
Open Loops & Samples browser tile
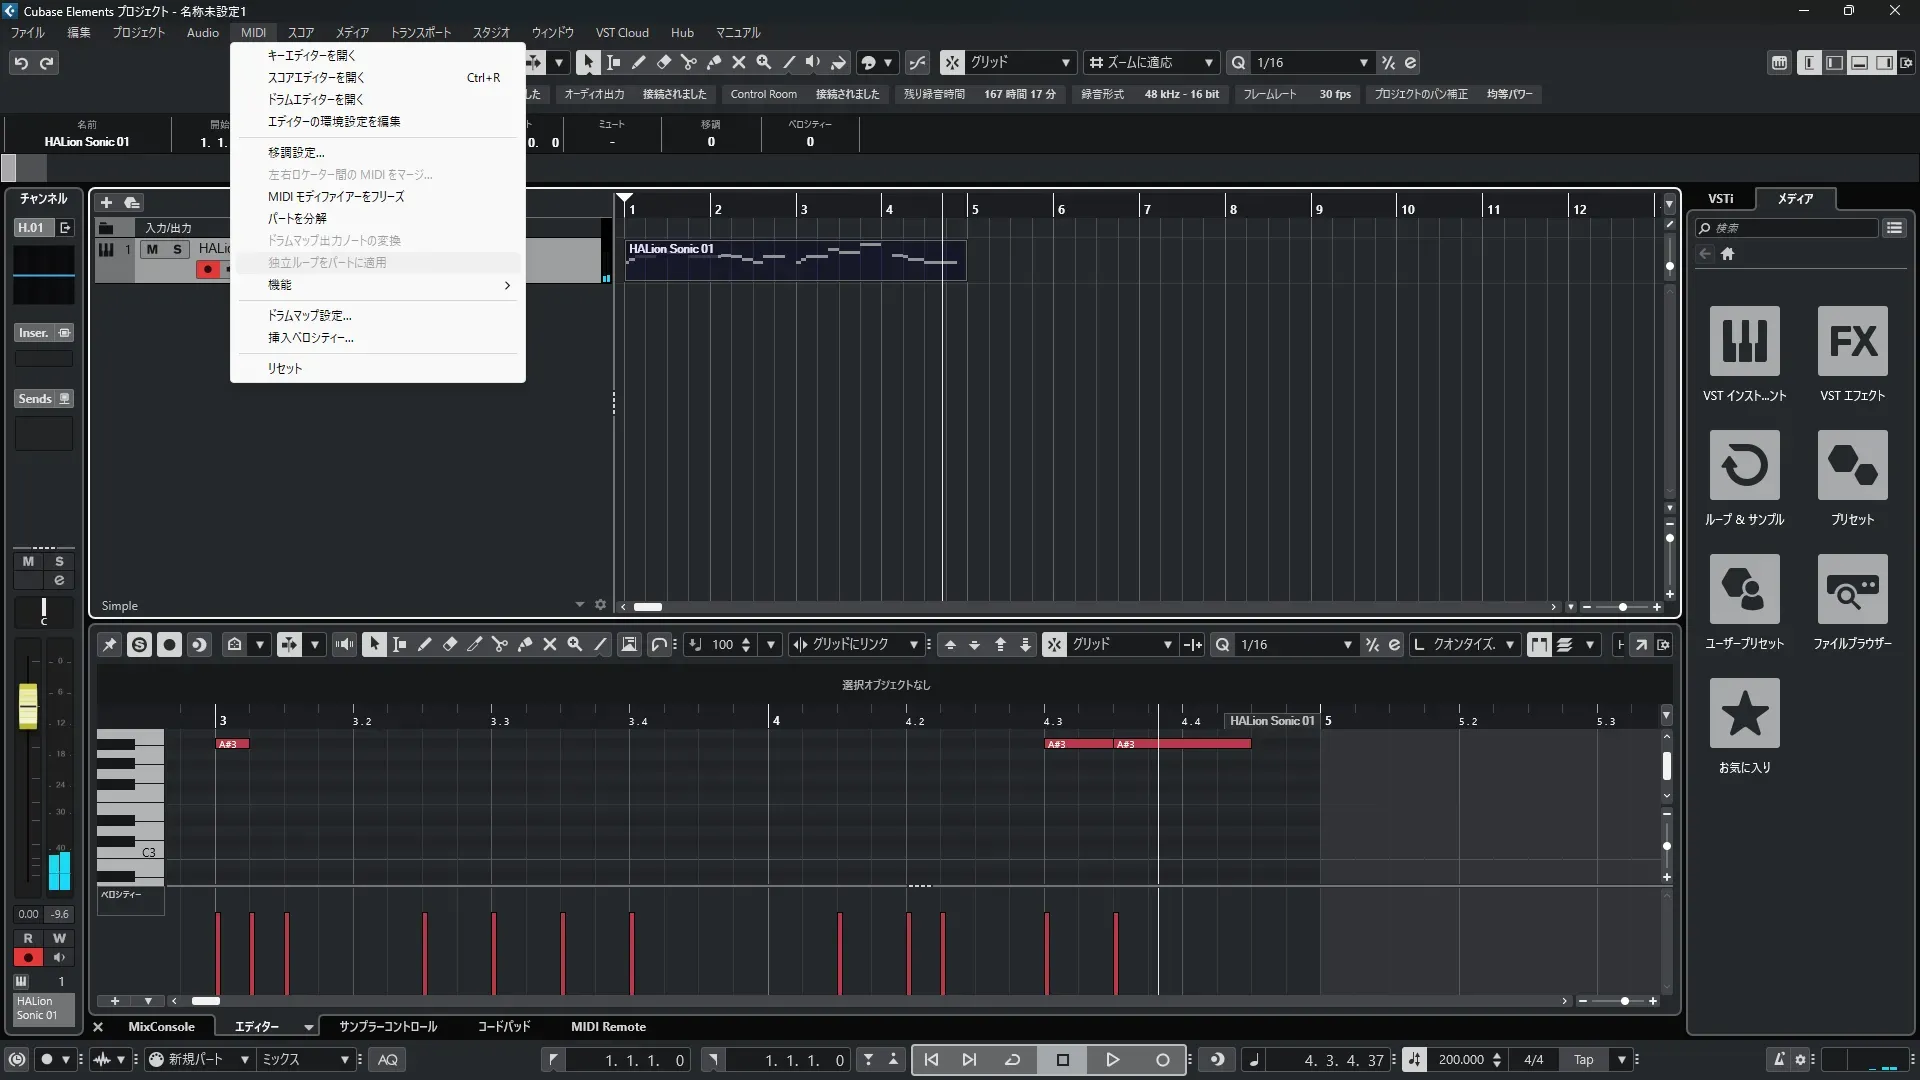pyautogui.click(x=1744, y=465)
